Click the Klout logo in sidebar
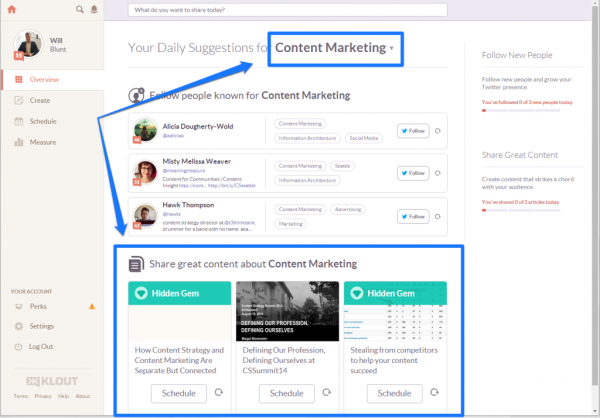Screen dimensions: 600x418 click(x=52, y=381)
